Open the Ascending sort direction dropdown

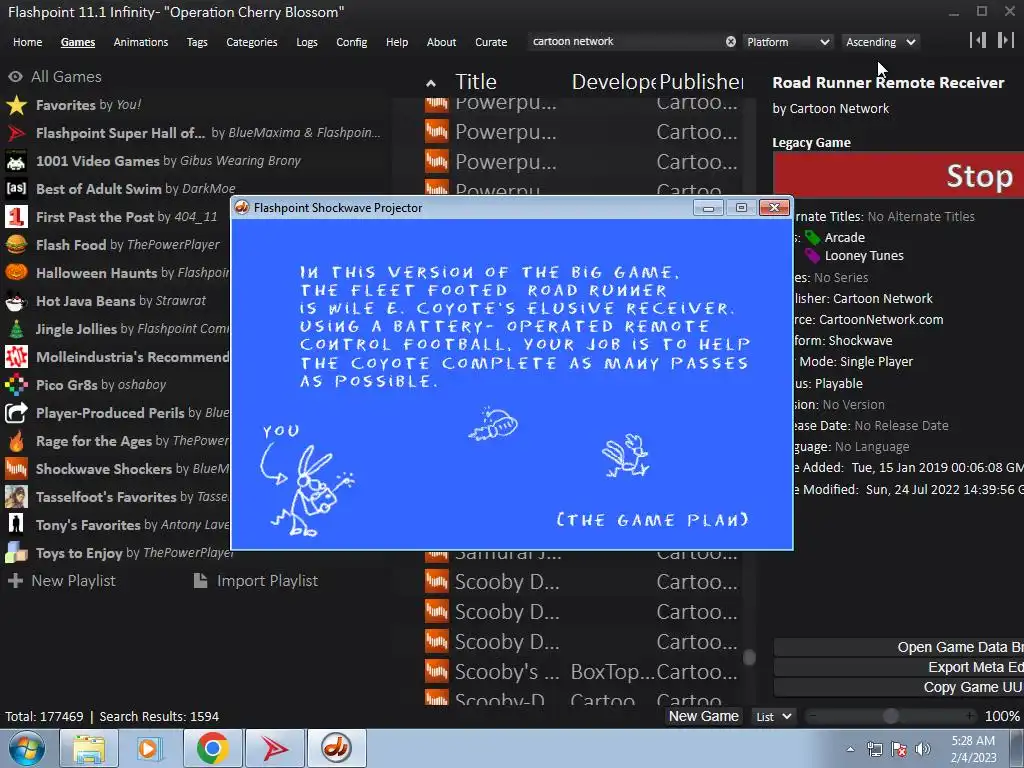[x=880, y=42]
